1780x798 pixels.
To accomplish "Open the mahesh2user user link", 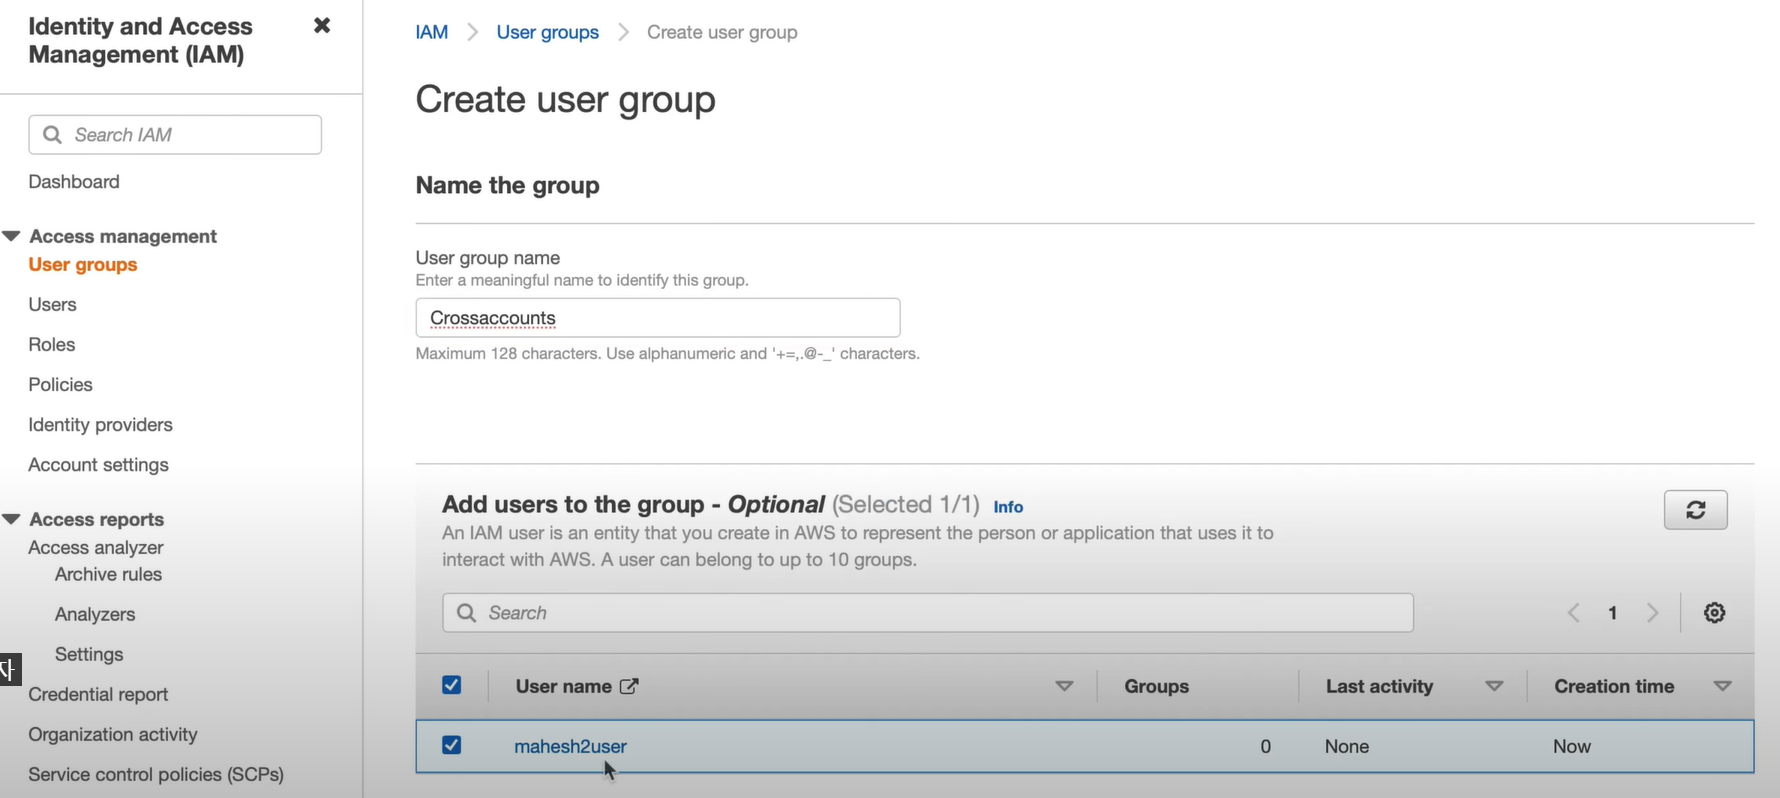I will coord(570,746).
